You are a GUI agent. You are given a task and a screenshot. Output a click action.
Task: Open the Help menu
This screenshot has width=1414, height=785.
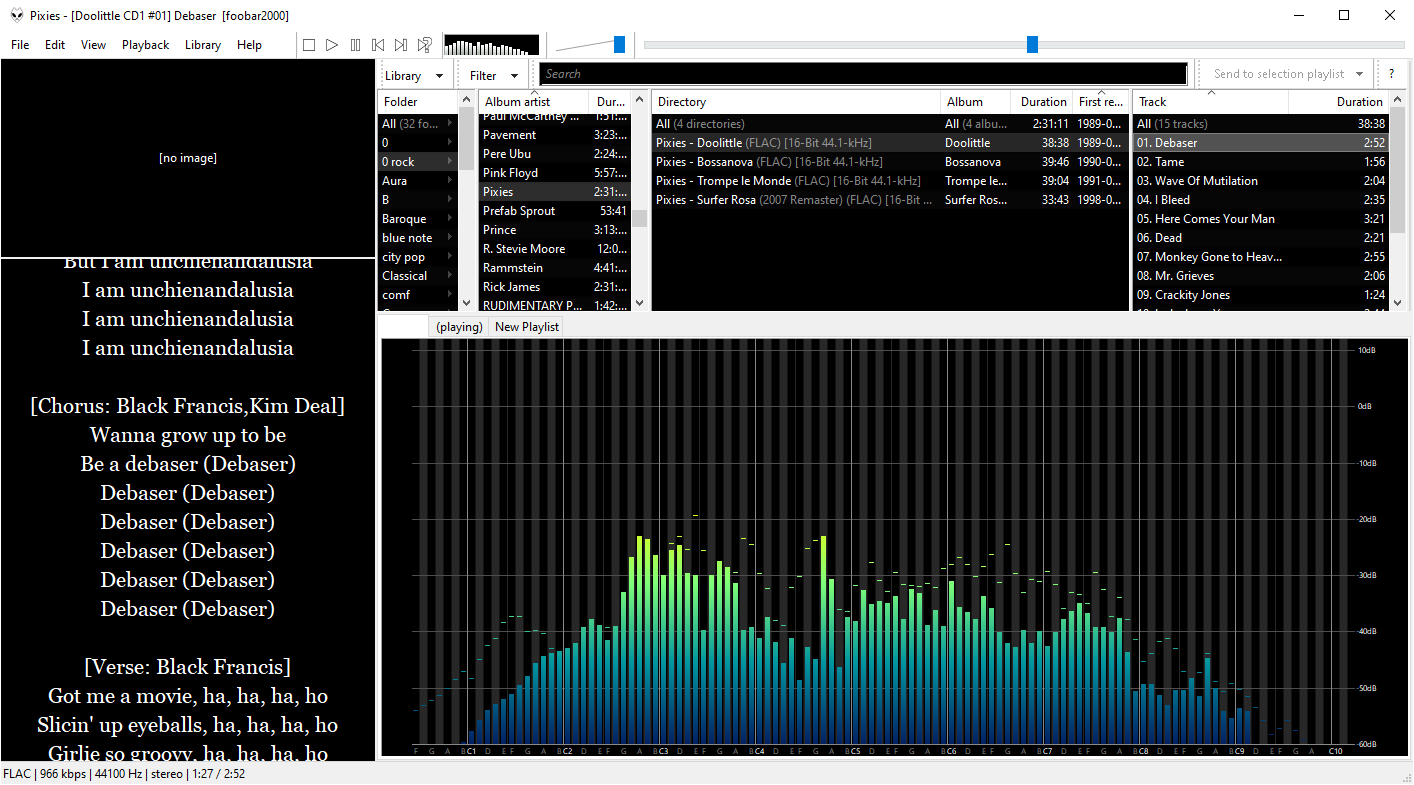[x=250, y=45]
